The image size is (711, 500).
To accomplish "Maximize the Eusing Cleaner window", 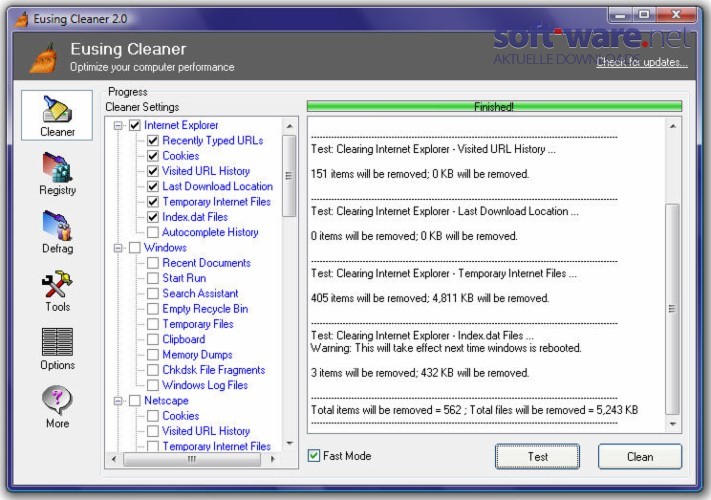I will [x=644, y=15].
